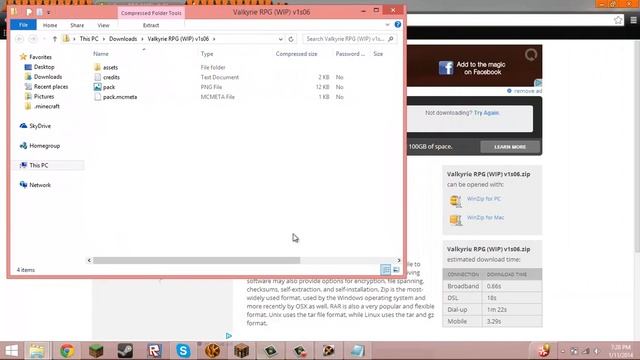Expand the This PC breadcrumb arrow
Image resolution: width=640 pixels, height=360 pixels.
point(104,39)
